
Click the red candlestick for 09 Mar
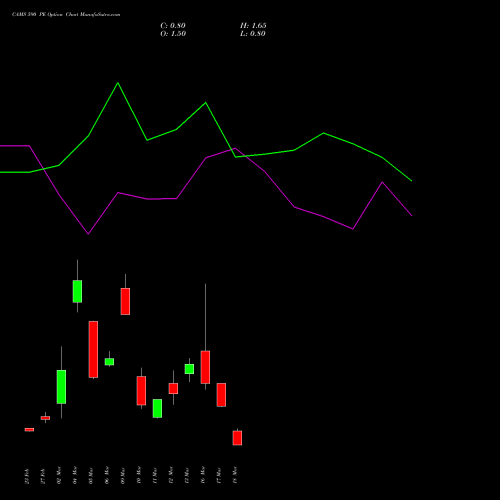click(x=125, y=301)
